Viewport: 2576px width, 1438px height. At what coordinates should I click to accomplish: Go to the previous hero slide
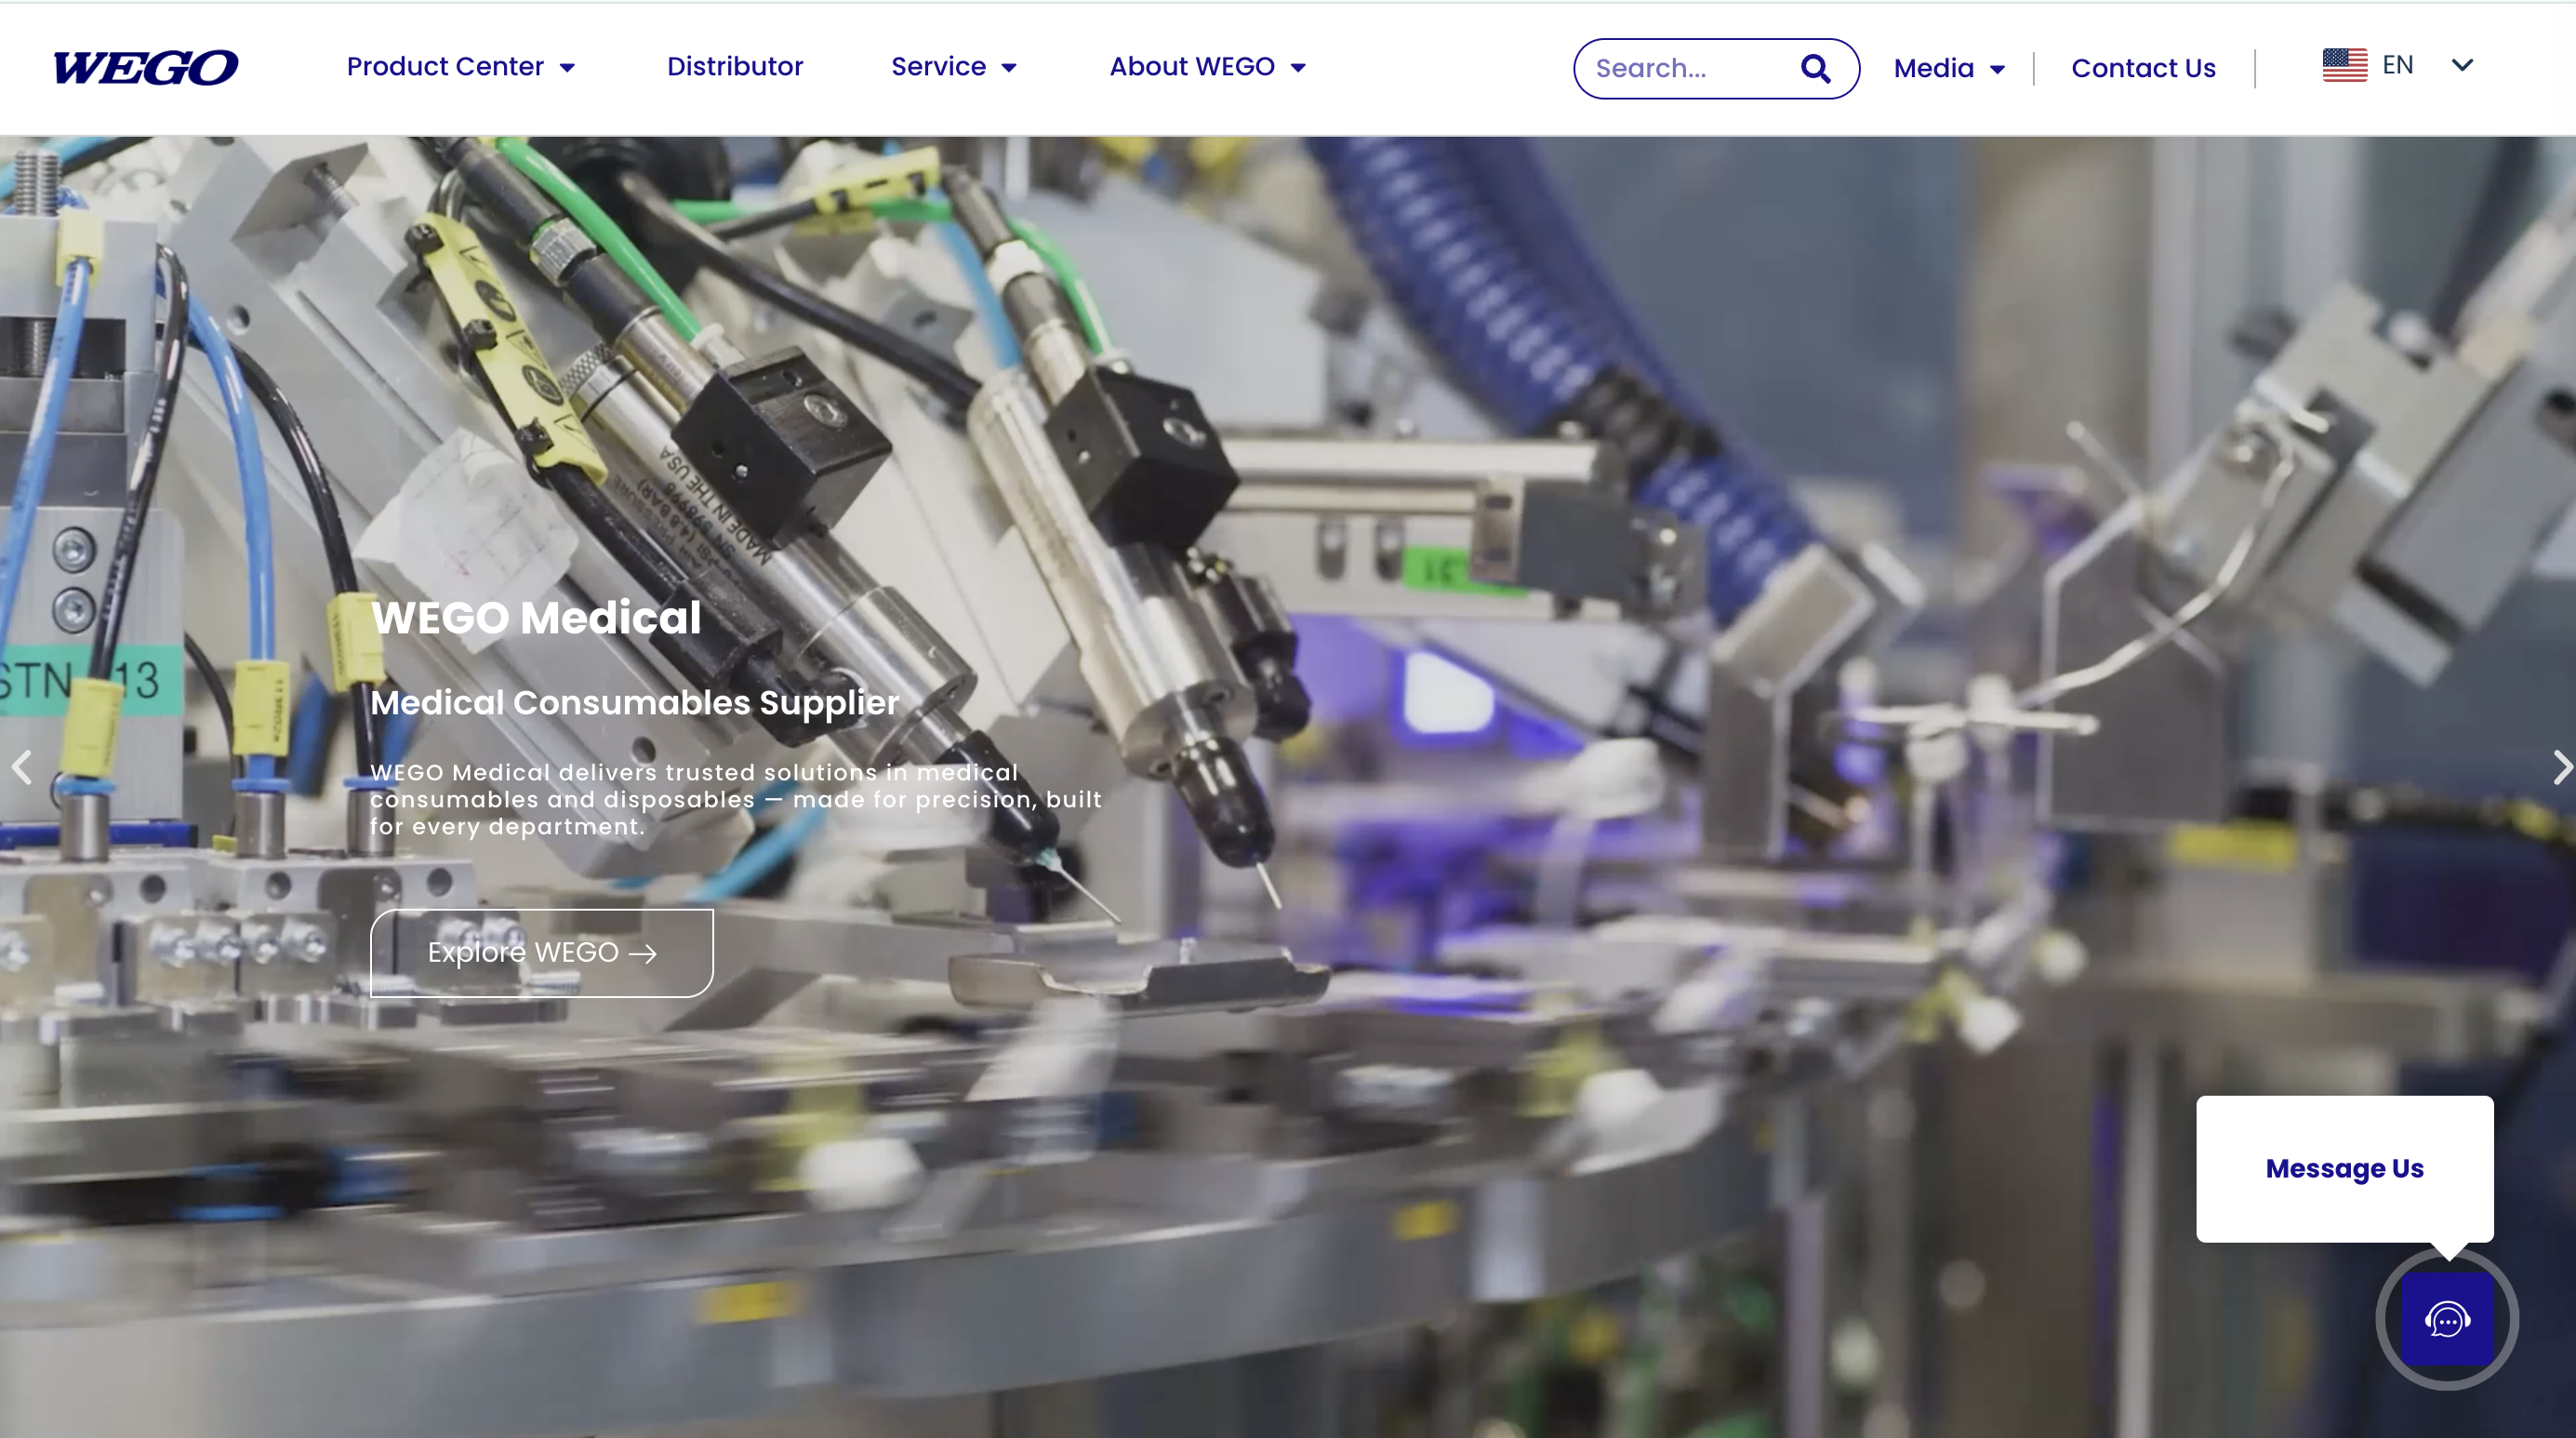coord(22,767)
